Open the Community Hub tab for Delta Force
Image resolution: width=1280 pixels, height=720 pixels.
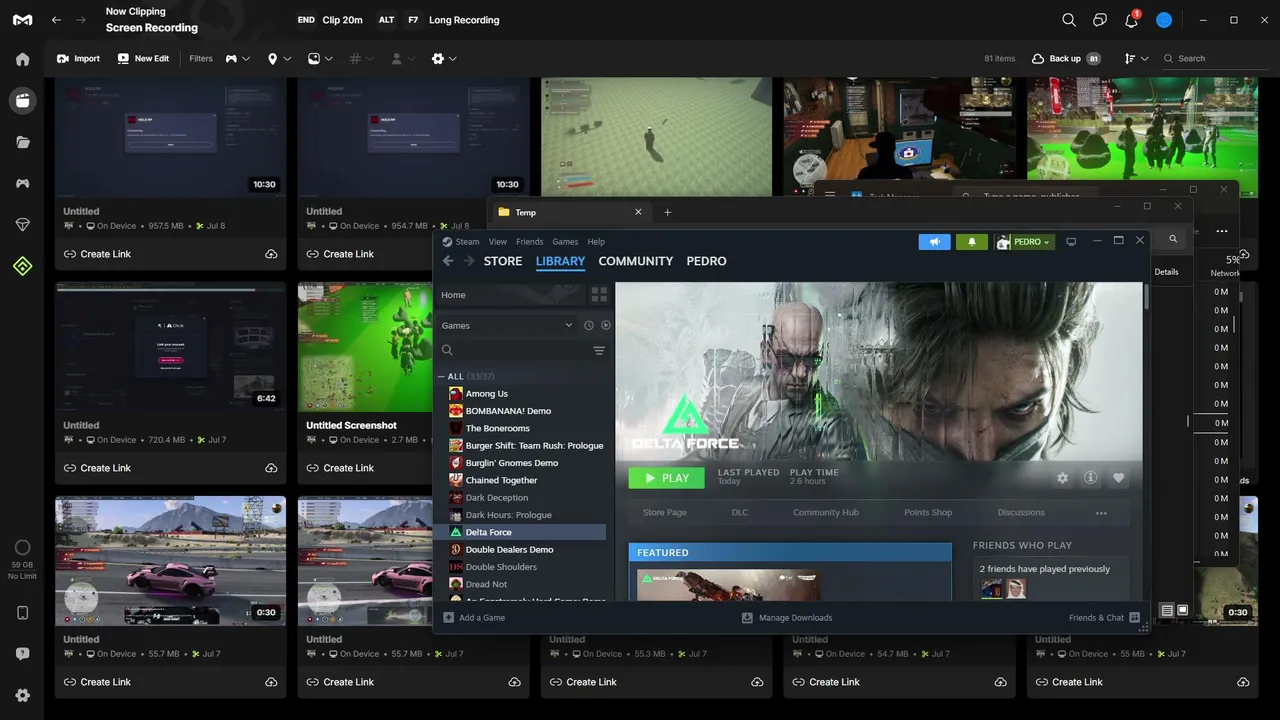[826, 513]
